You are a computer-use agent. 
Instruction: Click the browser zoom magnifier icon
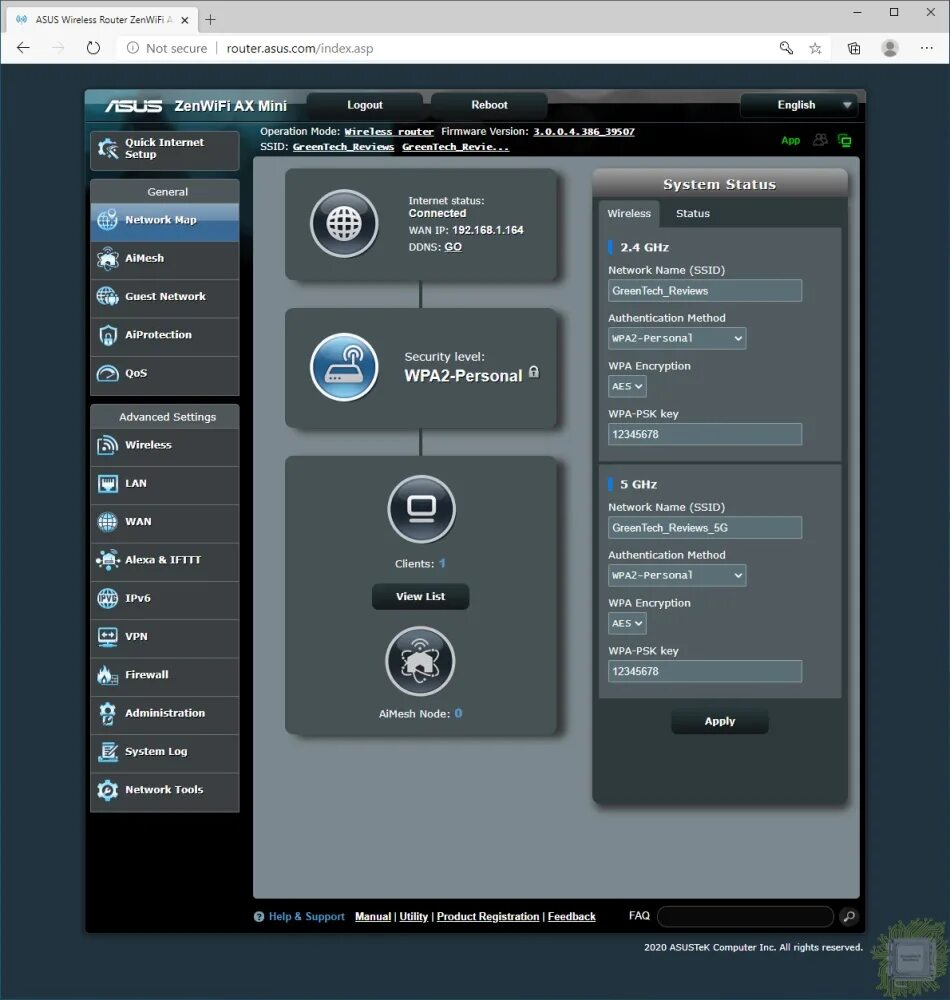coord(786,48)
